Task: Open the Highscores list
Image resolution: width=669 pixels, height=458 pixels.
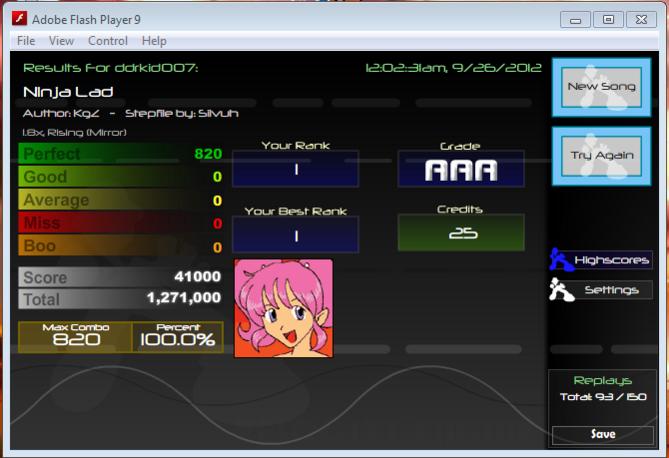Action: click(611, 260)
